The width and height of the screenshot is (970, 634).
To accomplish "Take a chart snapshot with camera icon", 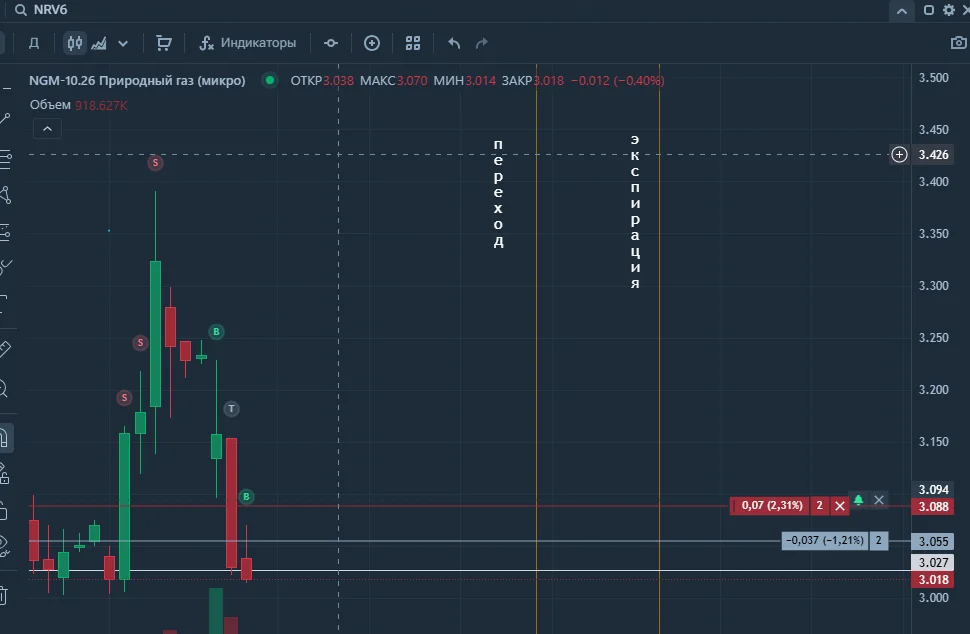I will pos(958,43).
